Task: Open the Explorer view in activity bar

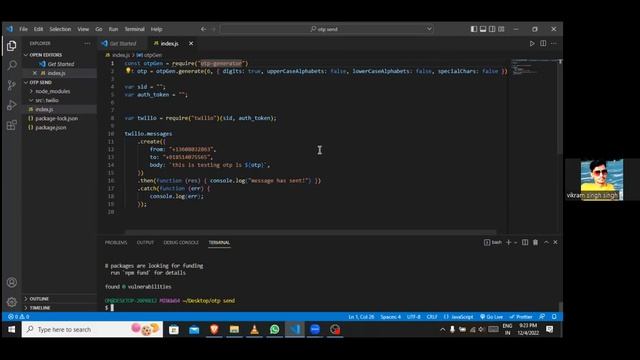Action: coord(12,46)
